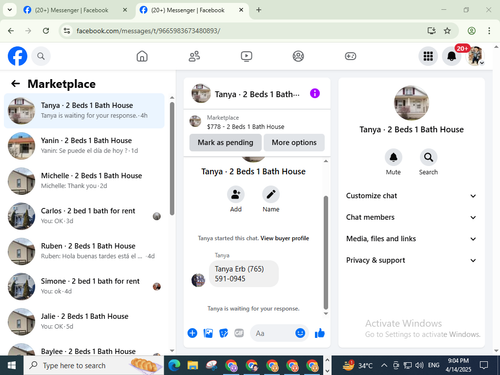Open the Facebook search magnifier
Viewport: 500px width, 375px height.
pyautogui.click(x=41, y=56)
